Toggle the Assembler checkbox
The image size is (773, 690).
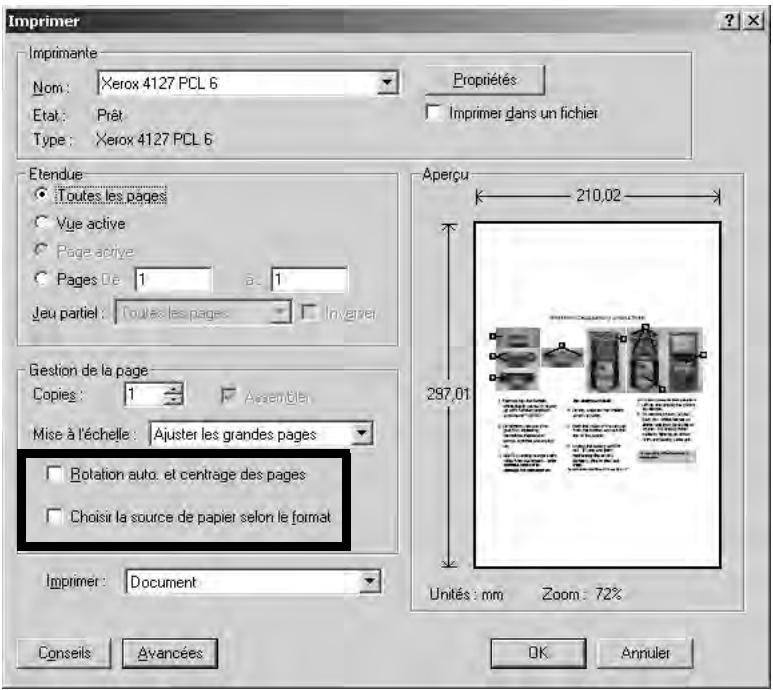(x=228, y=396)
